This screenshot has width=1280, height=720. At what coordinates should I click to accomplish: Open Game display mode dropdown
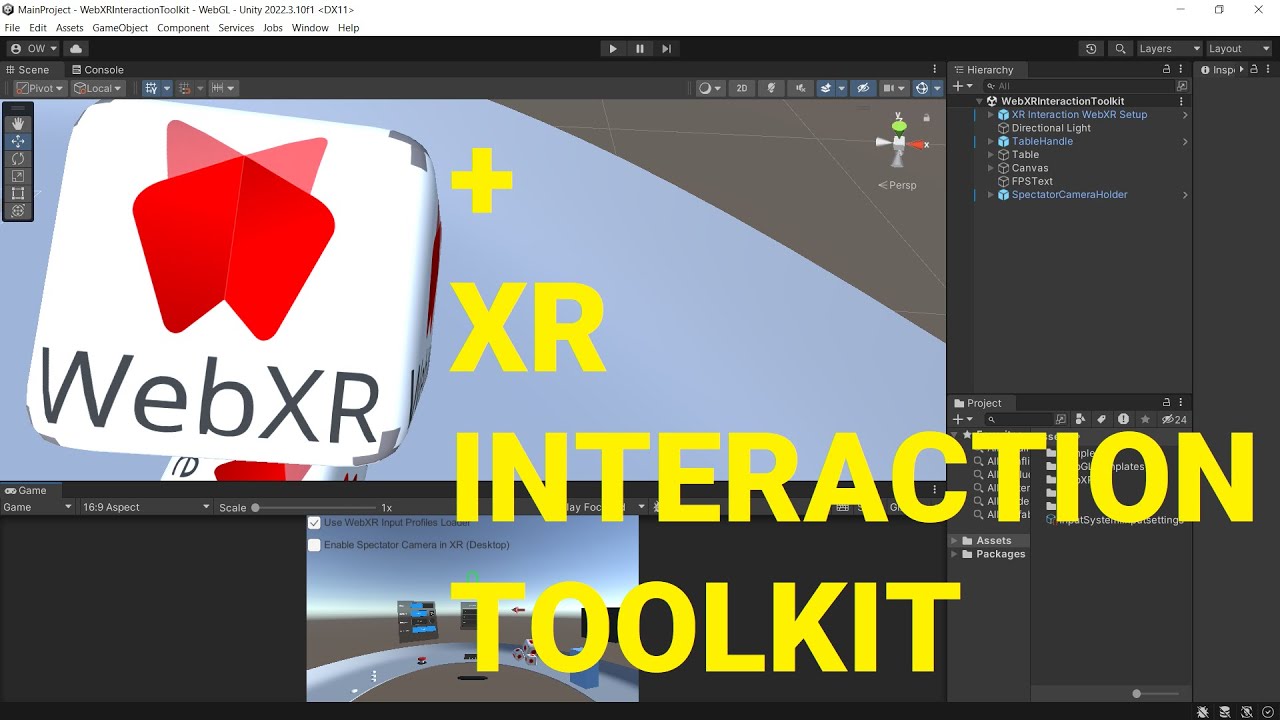pos(38,507)
